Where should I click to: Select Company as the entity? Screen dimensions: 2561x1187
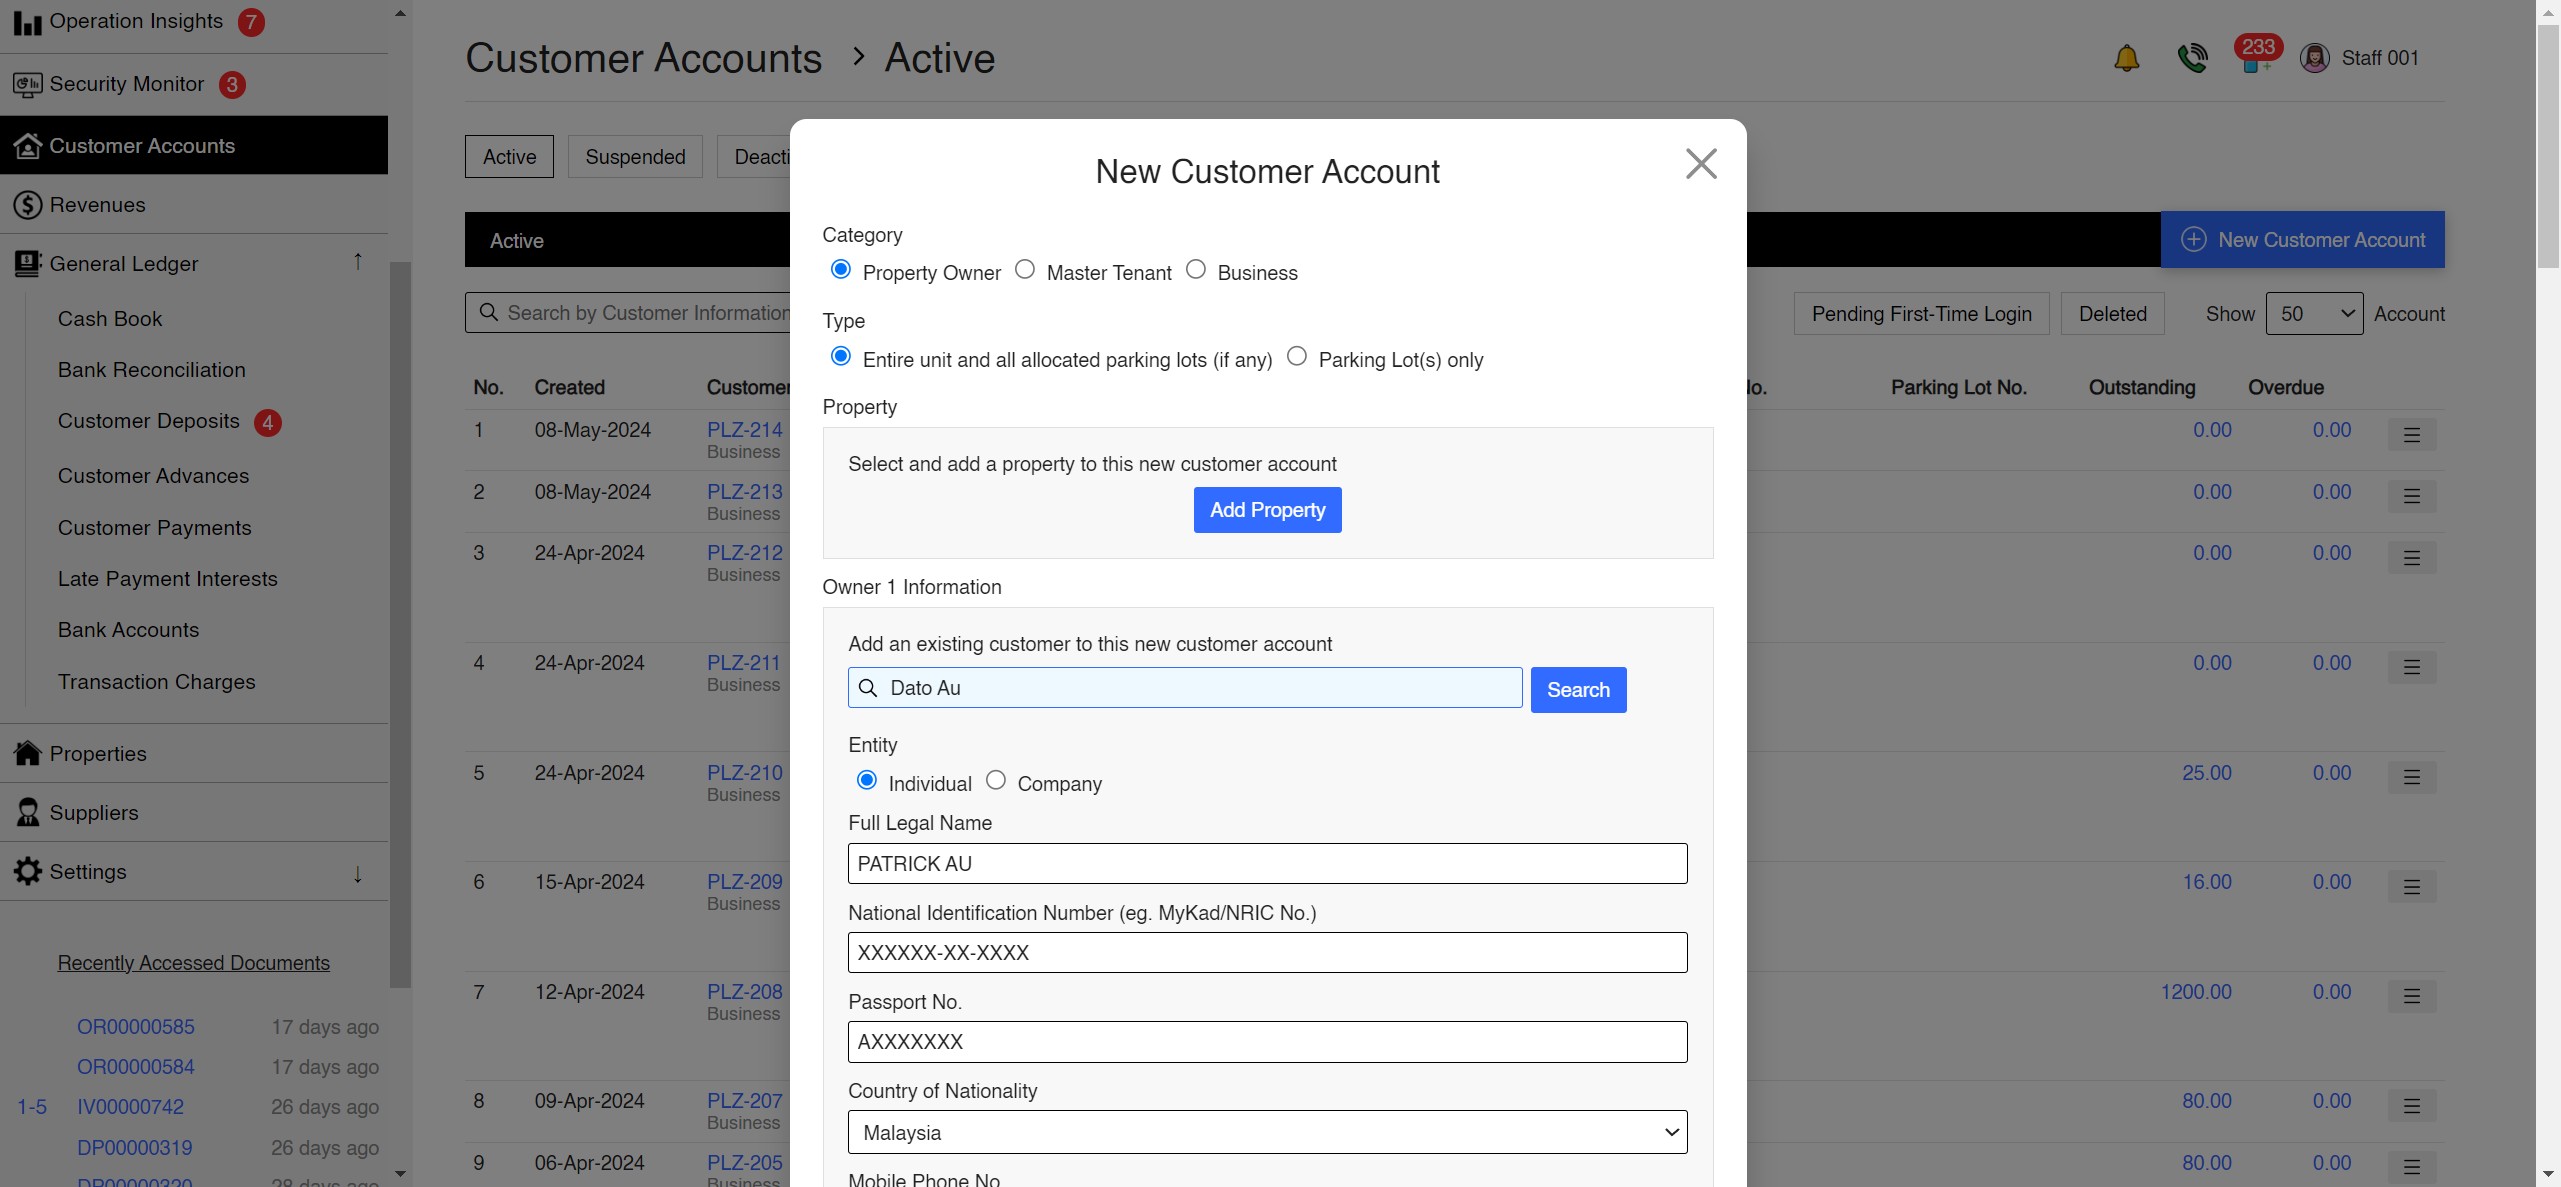click(x=996, y=779)
